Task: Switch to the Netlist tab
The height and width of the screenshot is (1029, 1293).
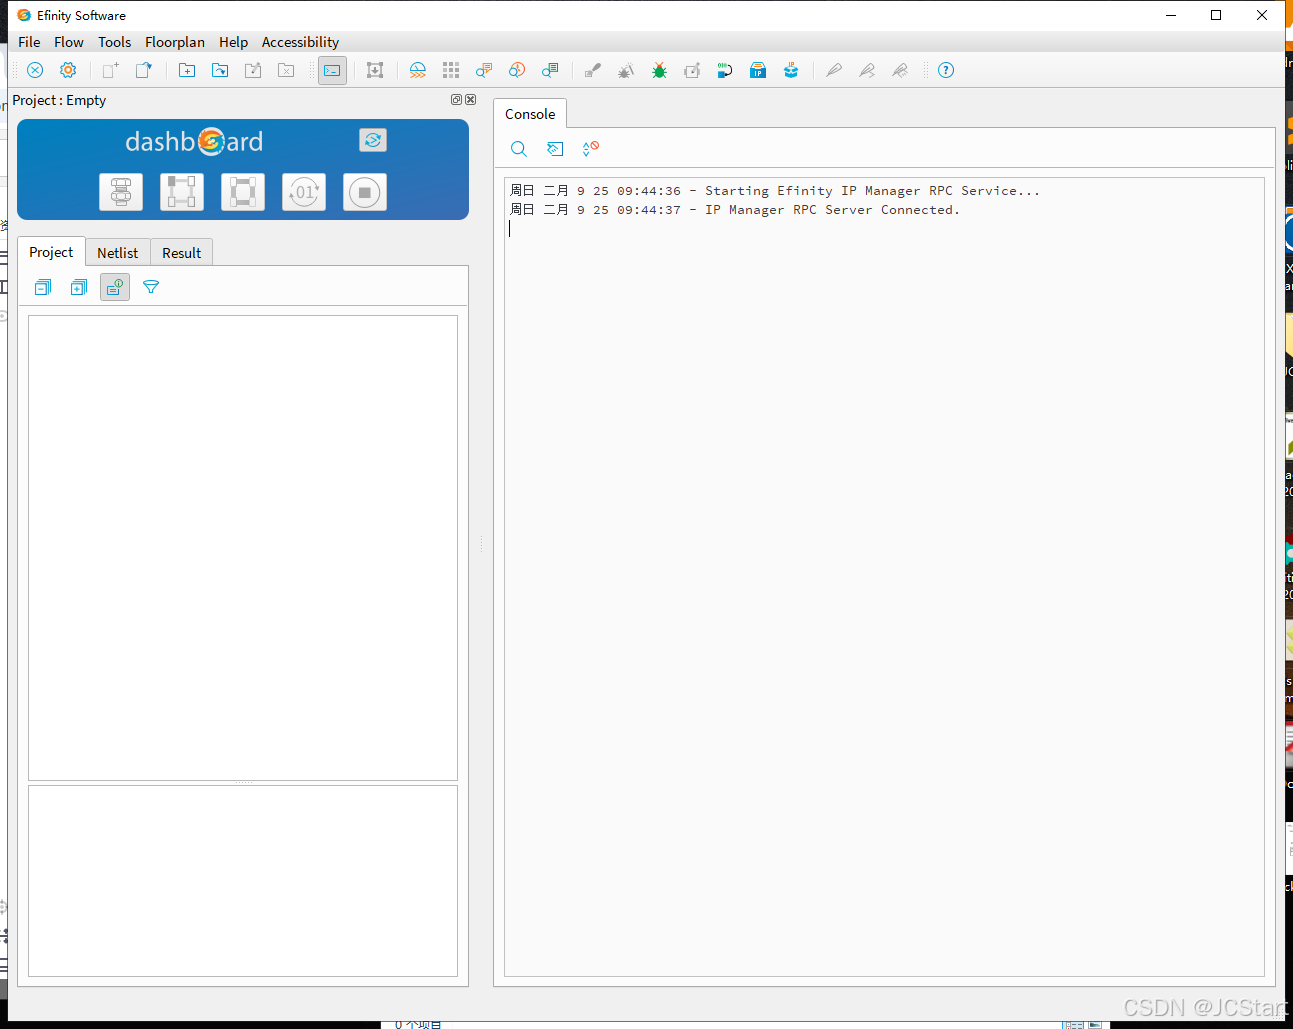Action: point(118,253)
